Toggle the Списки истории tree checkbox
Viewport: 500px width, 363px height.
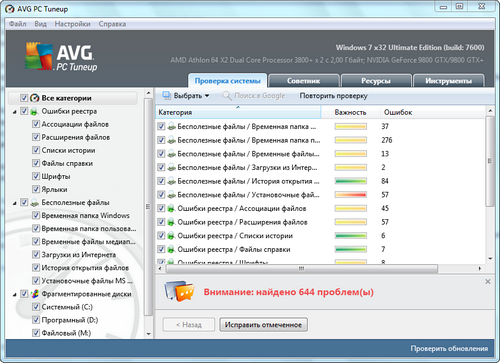point(36,150)
